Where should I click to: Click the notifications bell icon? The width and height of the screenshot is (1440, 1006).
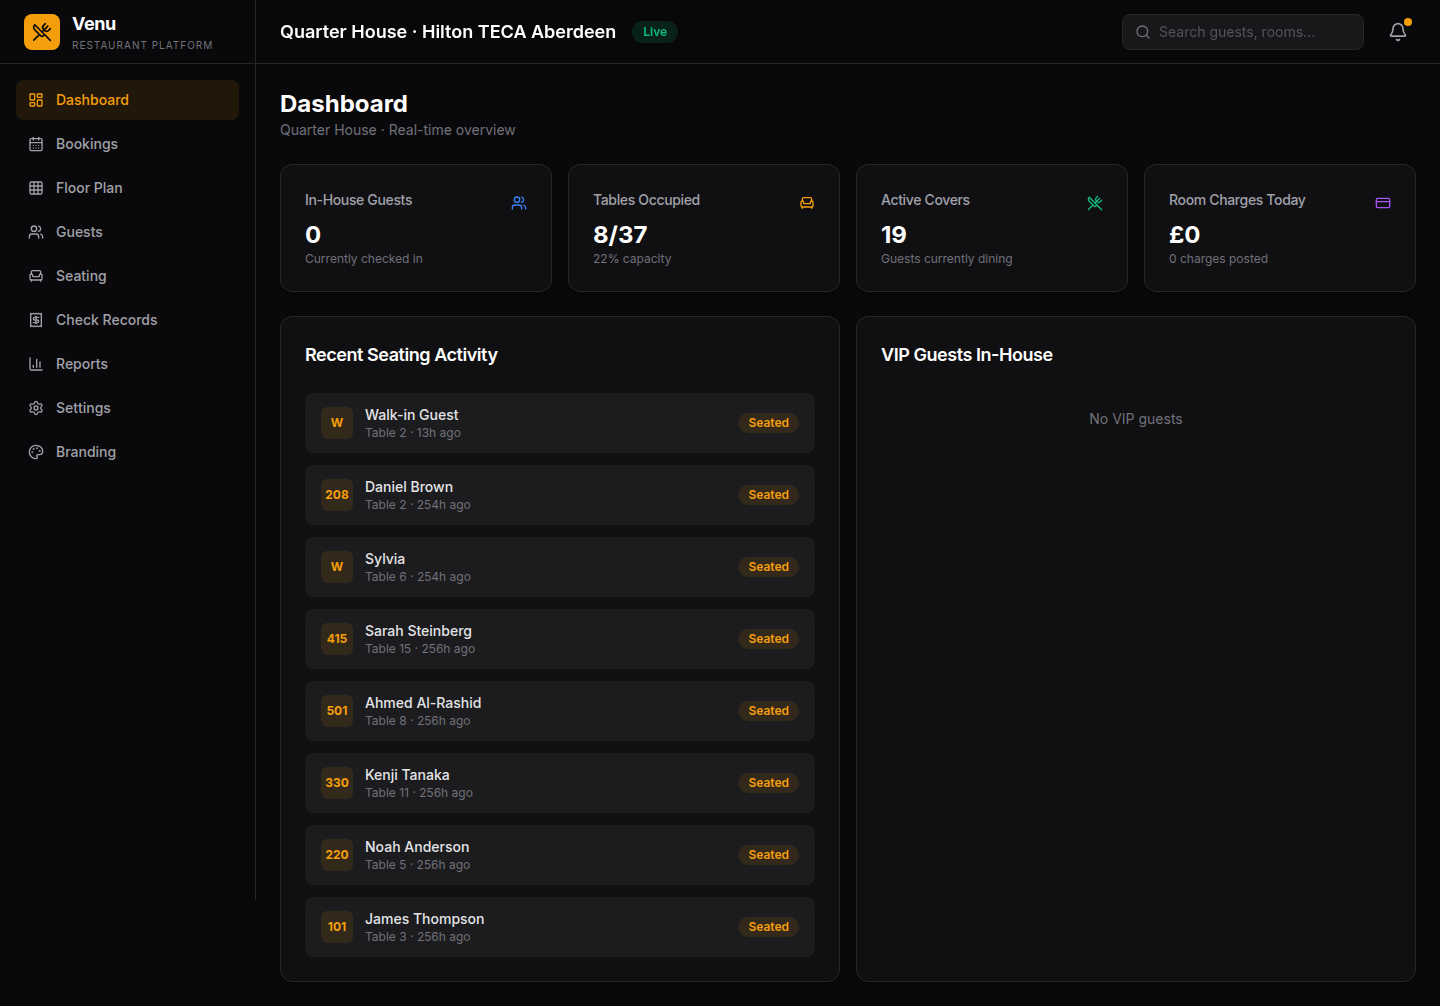1398,32
